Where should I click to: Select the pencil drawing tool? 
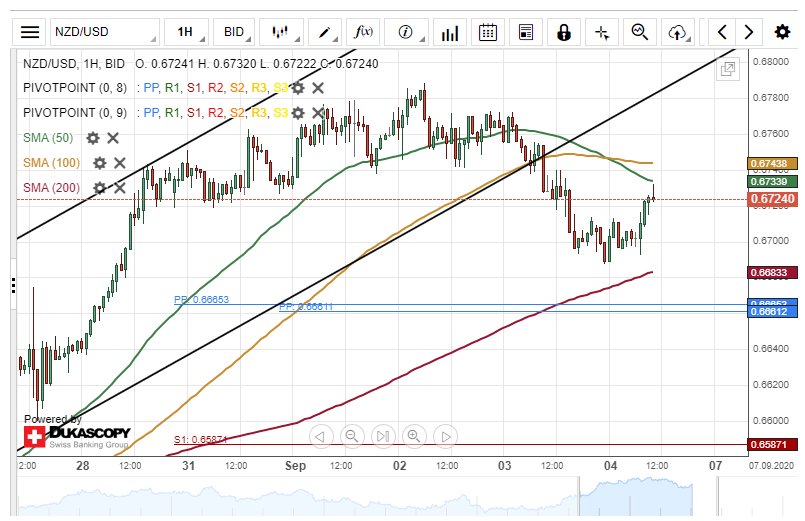point(324,32)
